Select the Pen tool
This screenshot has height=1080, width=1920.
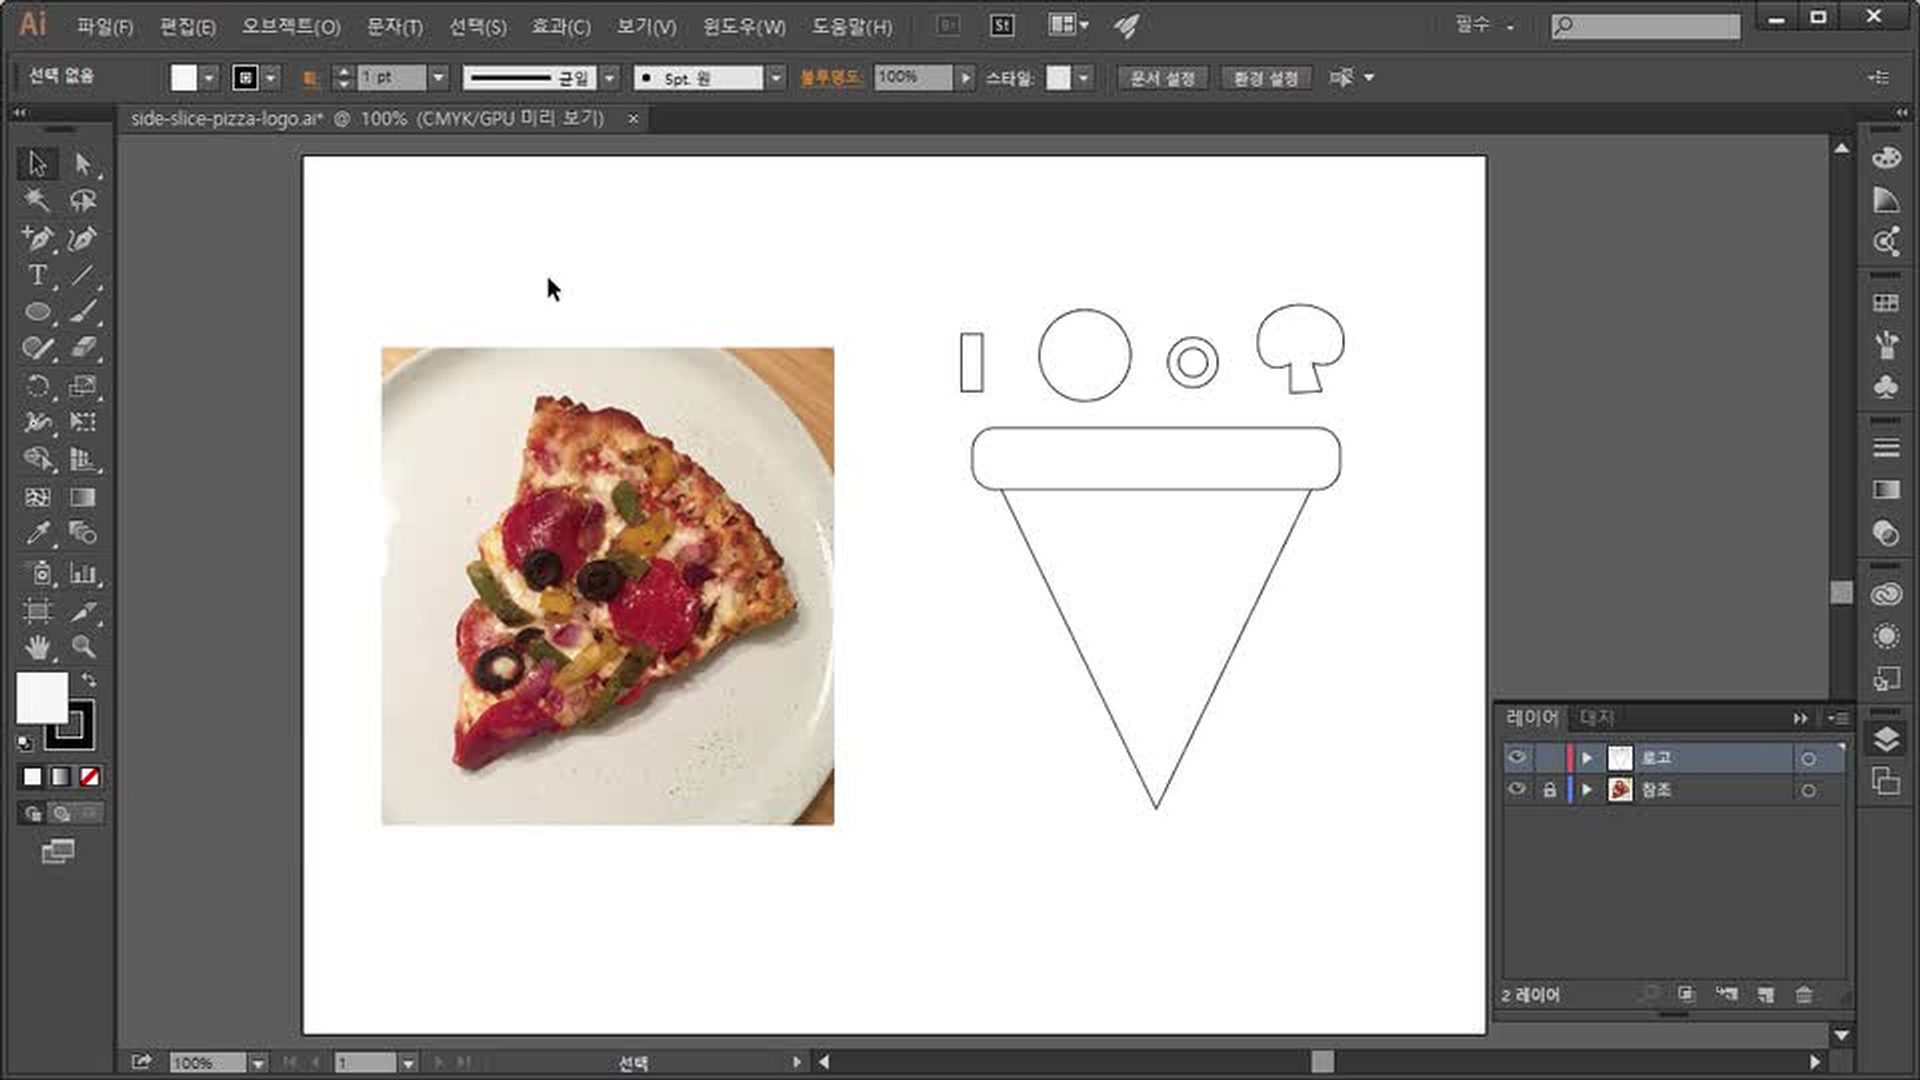pyautogui.click(x=37, y=238)
